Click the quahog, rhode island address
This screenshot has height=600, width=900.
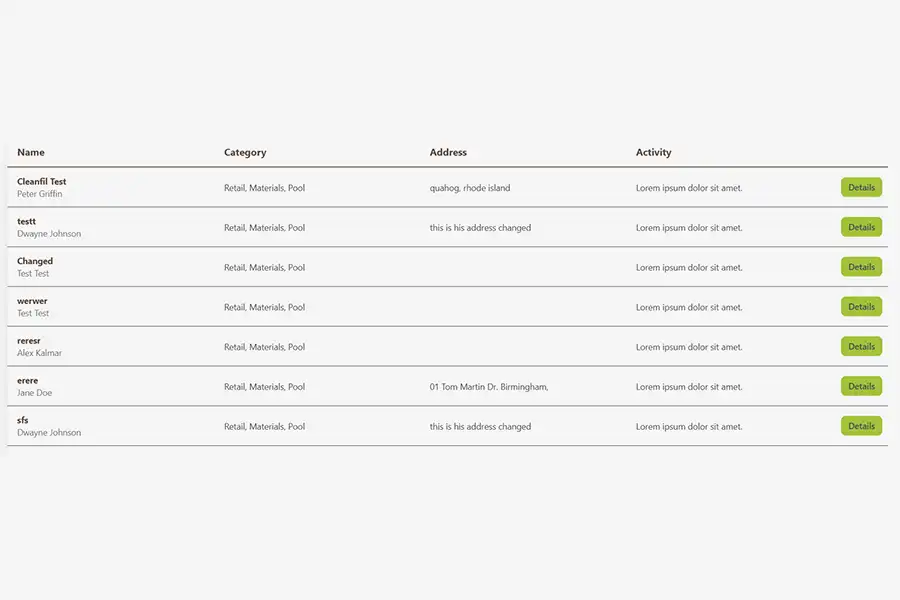coord(470,188)
